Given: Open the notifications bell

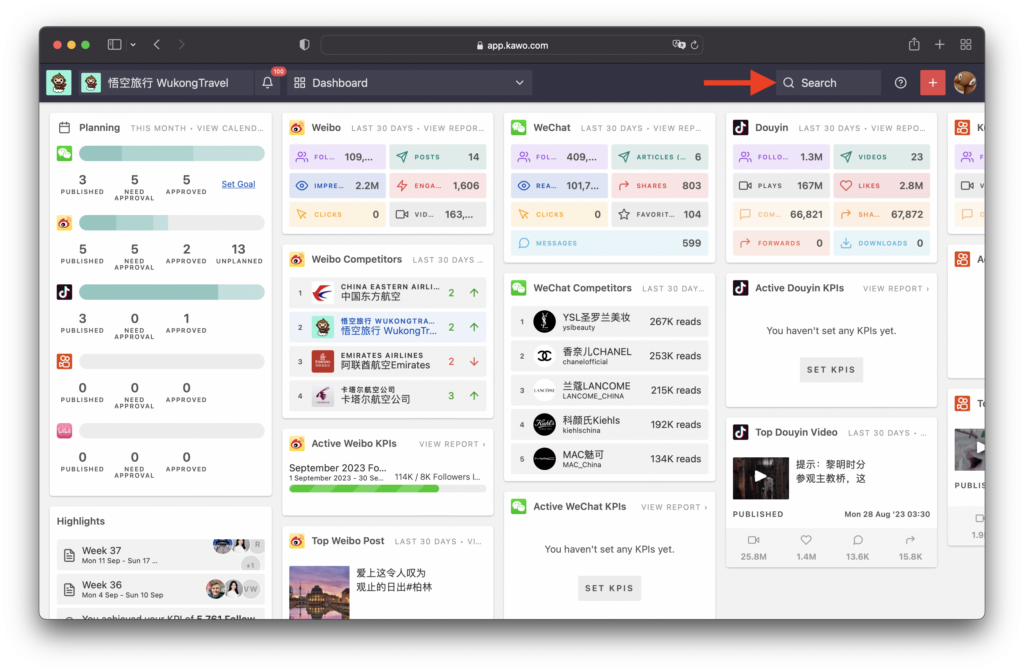Looking at the screenshot, I should click(268, 83).
